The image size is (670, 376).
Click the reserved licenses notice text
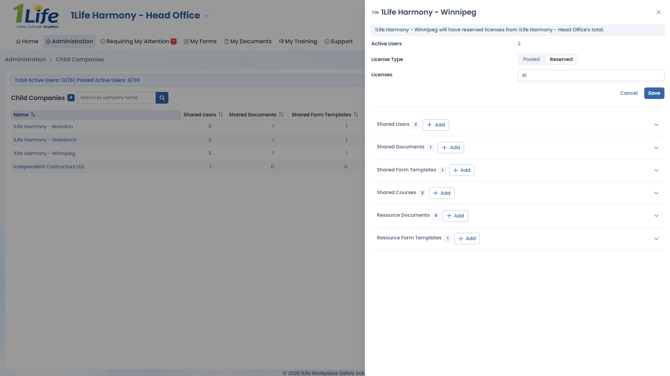pos(489,29)
